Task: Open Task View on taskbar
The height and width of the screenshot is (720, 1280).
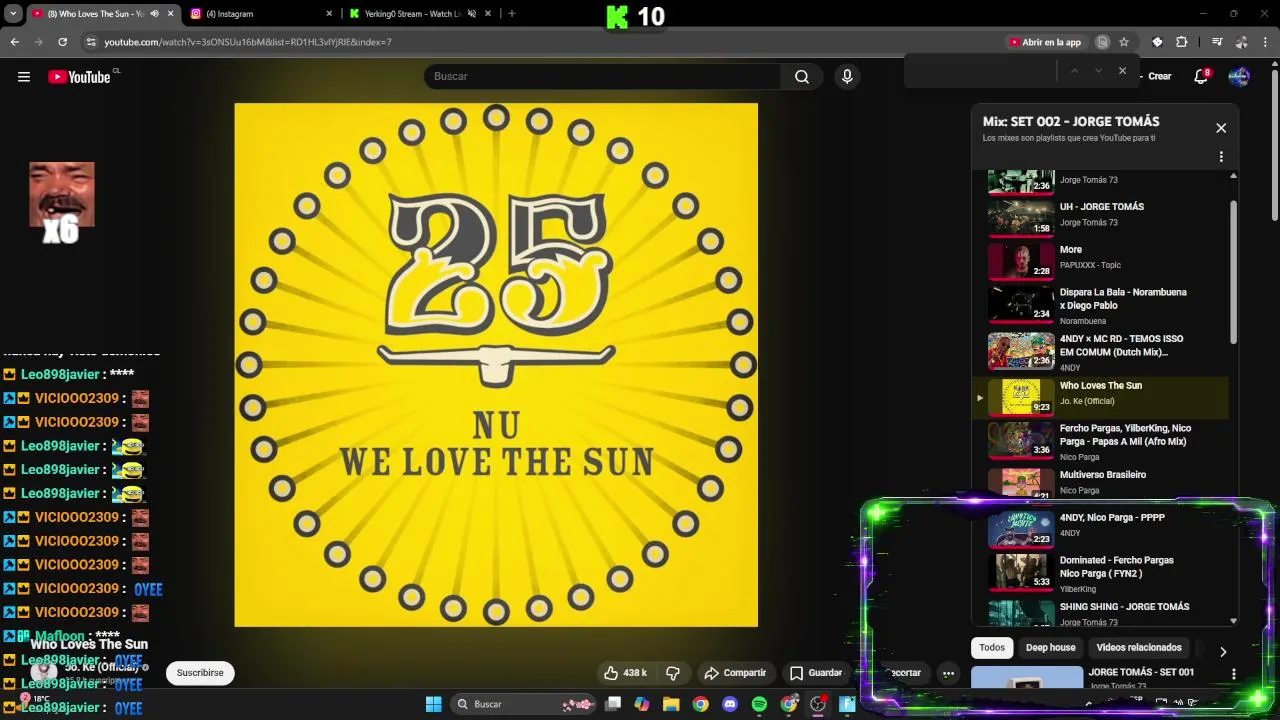Action: click(x=613, y=704)
